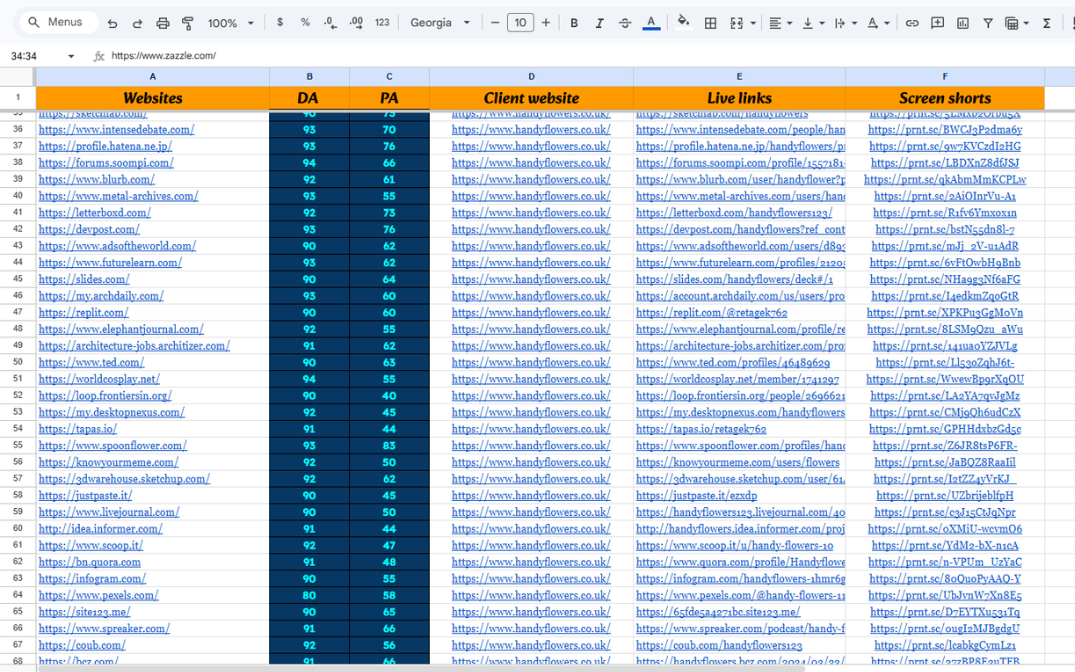Click the Insert chart icon
The height and width of the screenshot is (672, 1075).
click(x=962, y=23)
